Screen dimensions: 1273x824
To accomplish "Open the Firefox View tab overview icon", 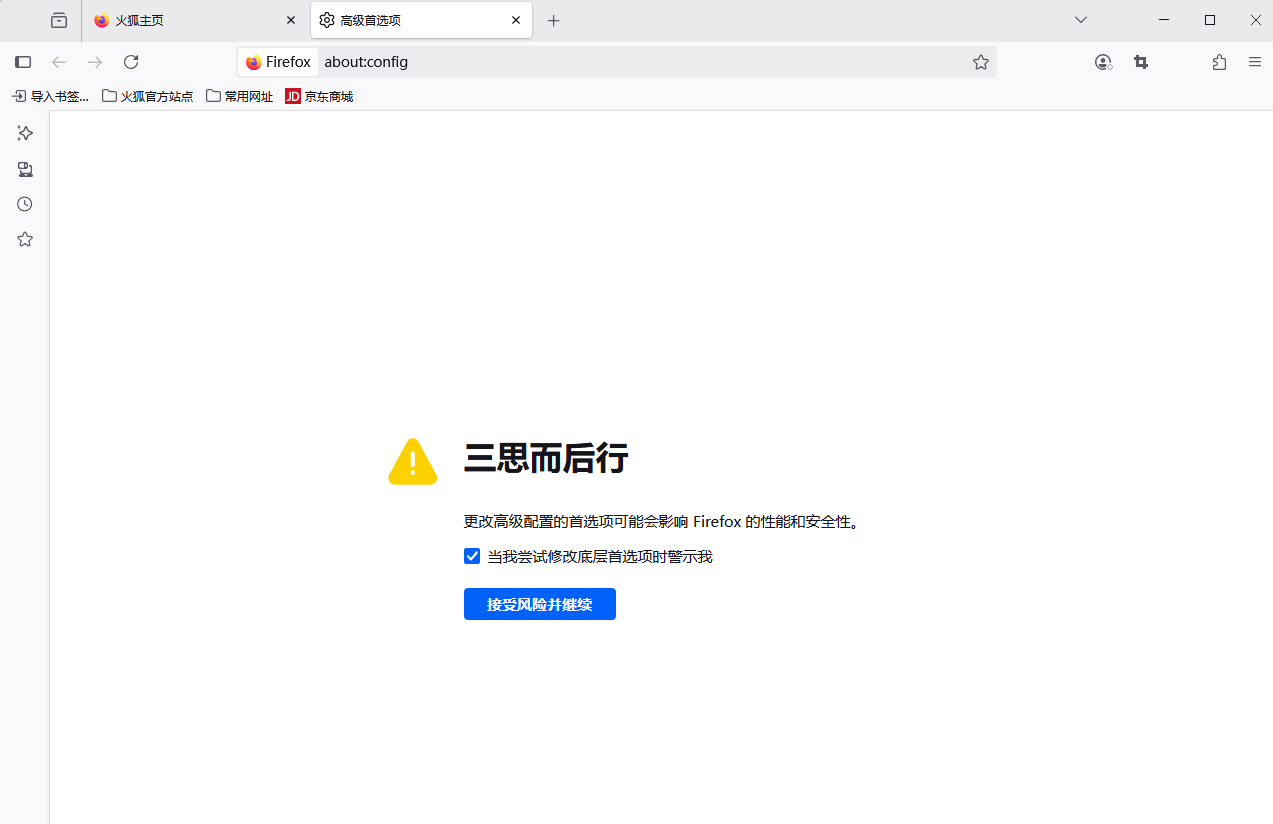I will click(59, 20).
